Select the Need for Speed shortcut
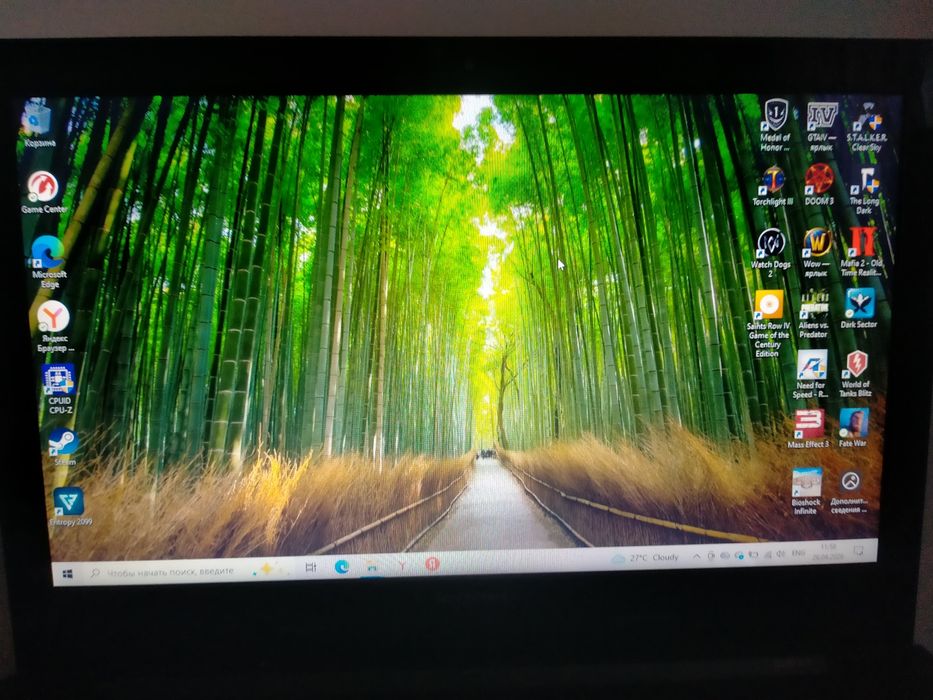Image resolution: width=933 pixels, height=700 pixels. [x=810, y=375]
